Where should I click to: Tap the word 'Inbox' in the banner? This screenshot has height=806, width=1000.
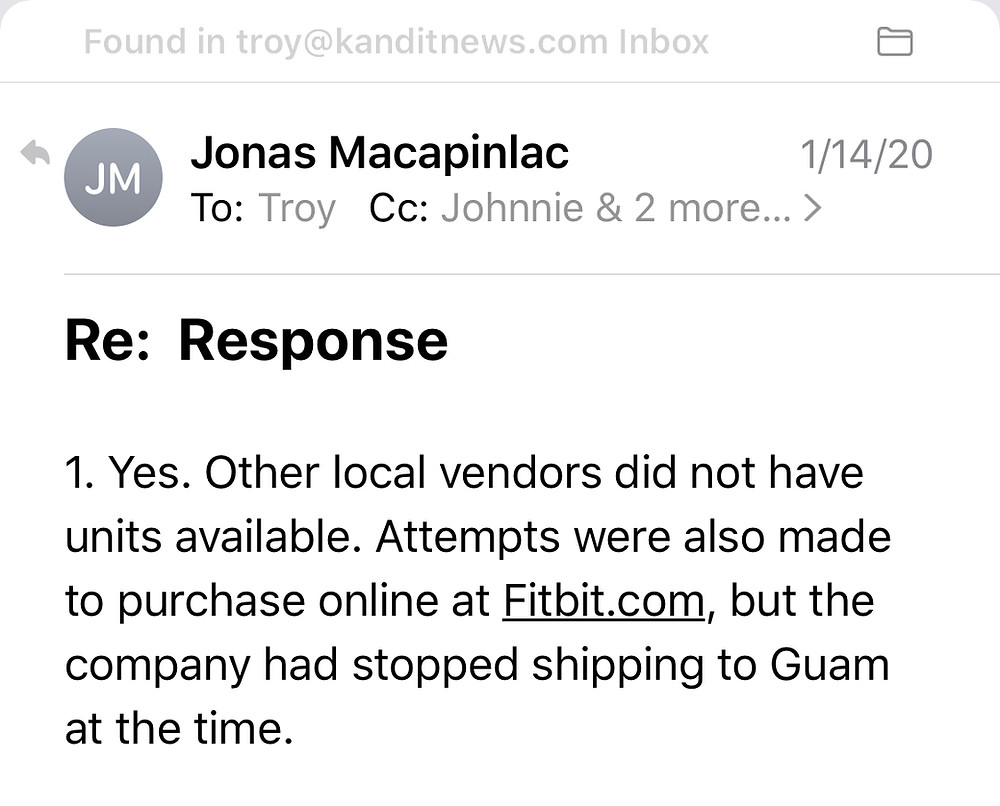[x=663, y=42]
